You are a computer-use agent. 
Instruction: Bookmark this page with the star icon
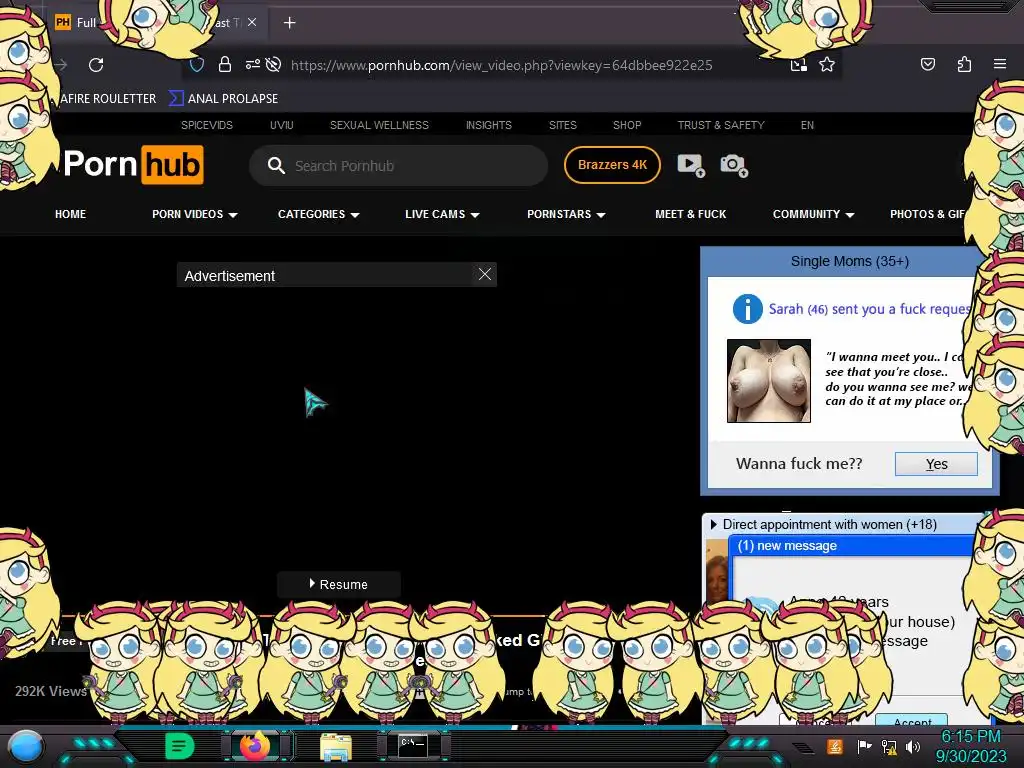click(827, 64)
